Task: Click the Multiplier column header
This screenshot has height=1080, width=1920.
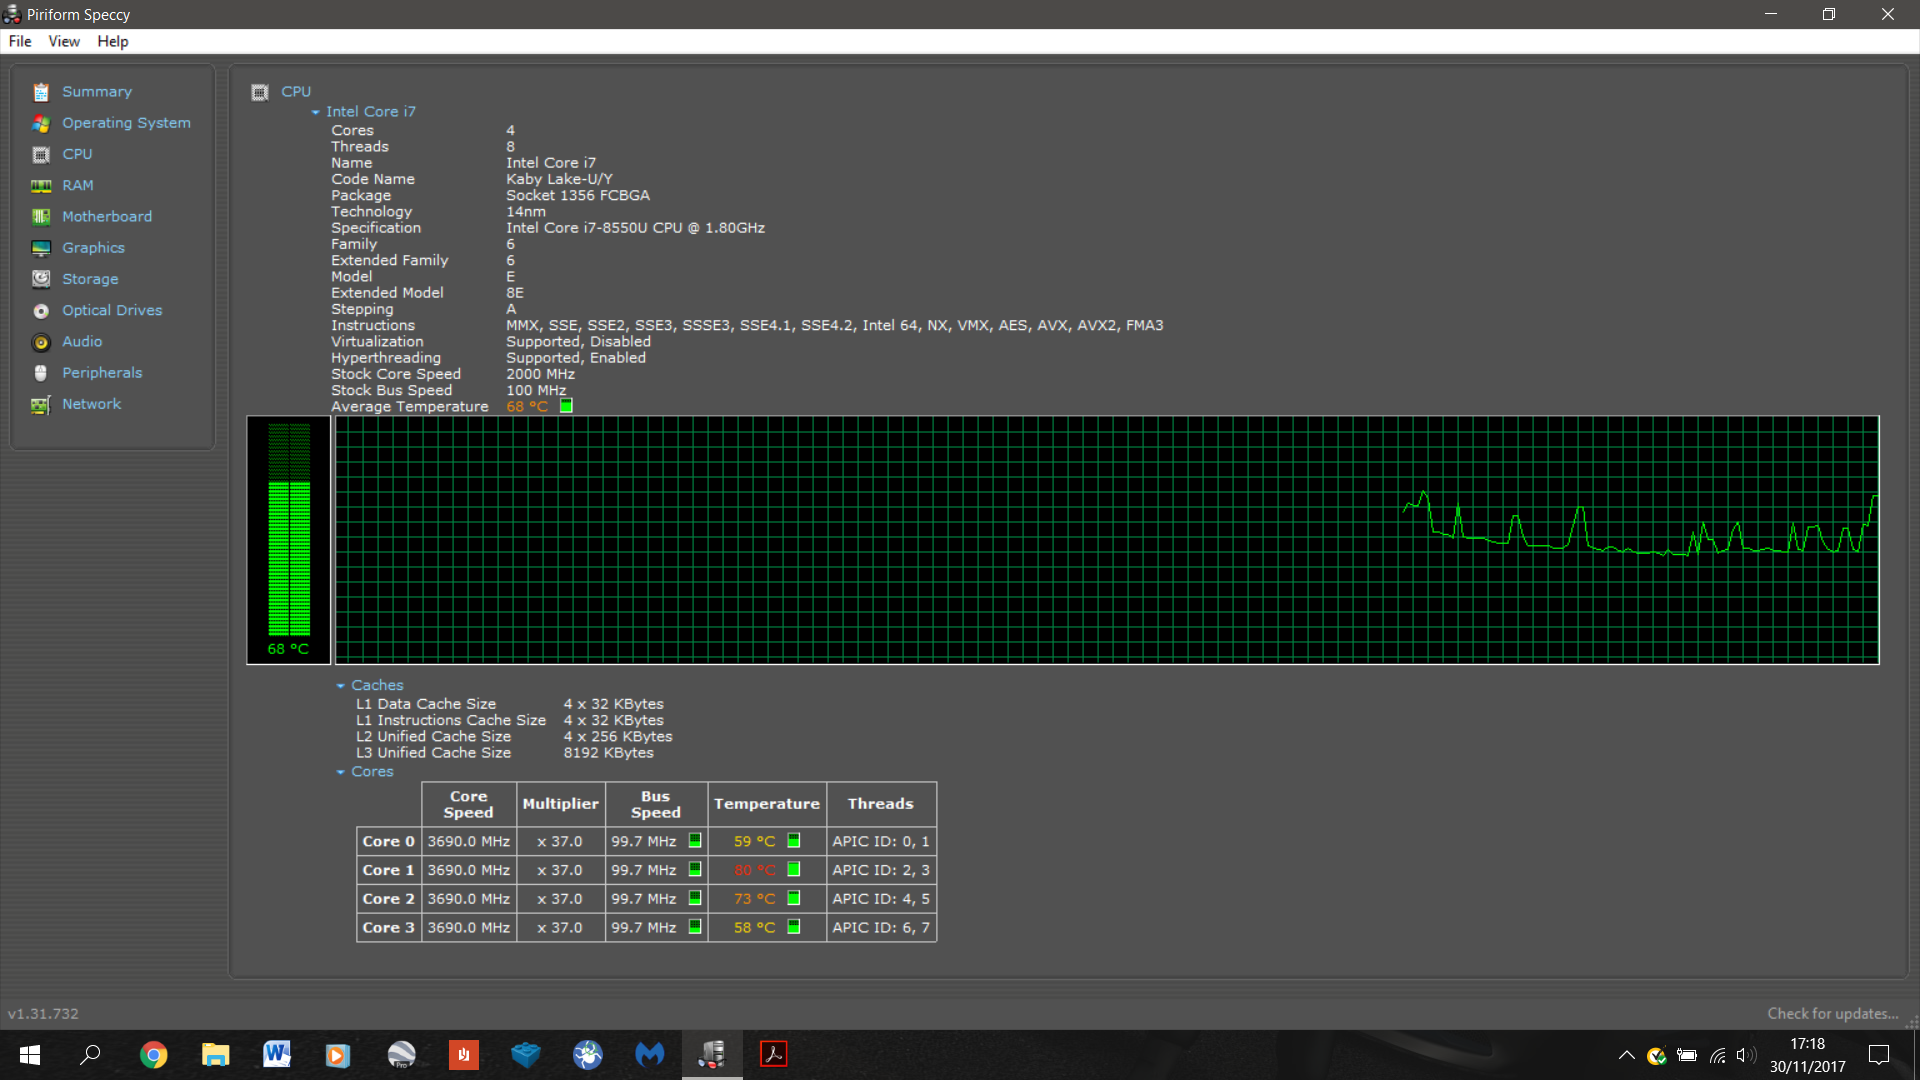Action: click(x=560, y=804)
